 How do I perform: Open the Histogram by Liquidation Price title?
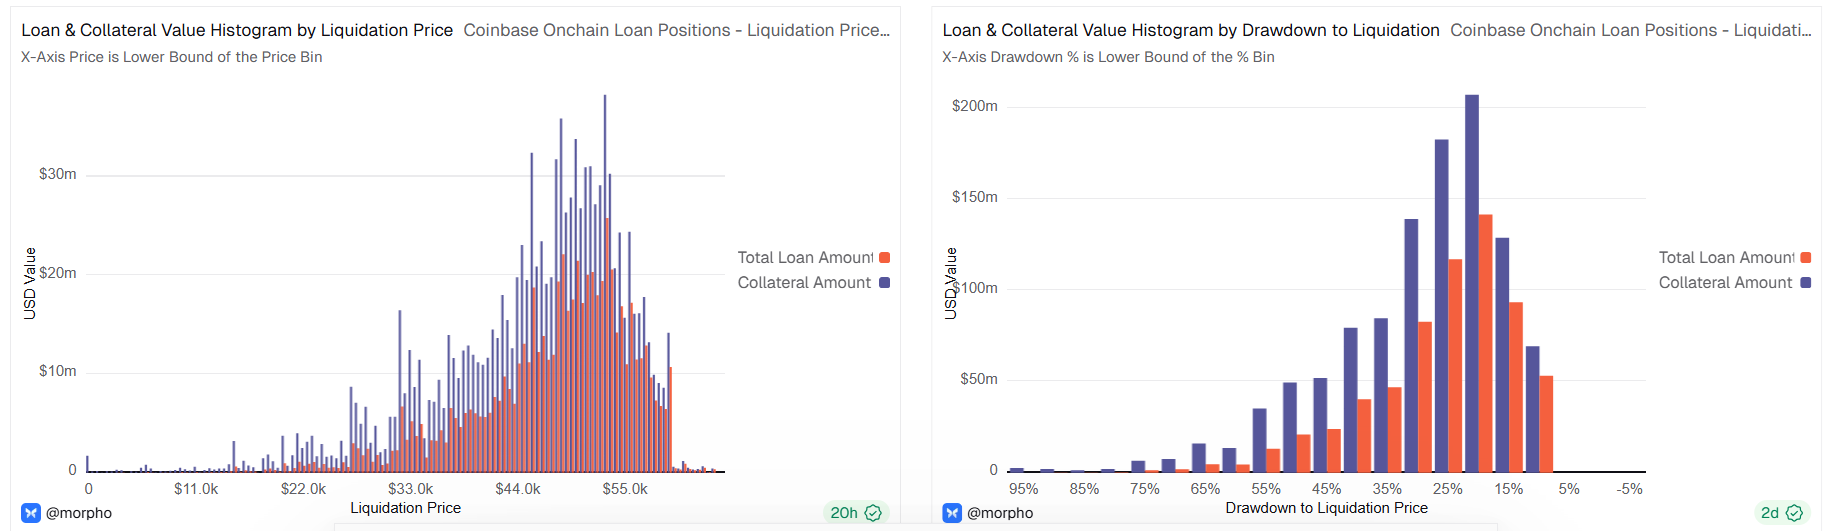237,30
